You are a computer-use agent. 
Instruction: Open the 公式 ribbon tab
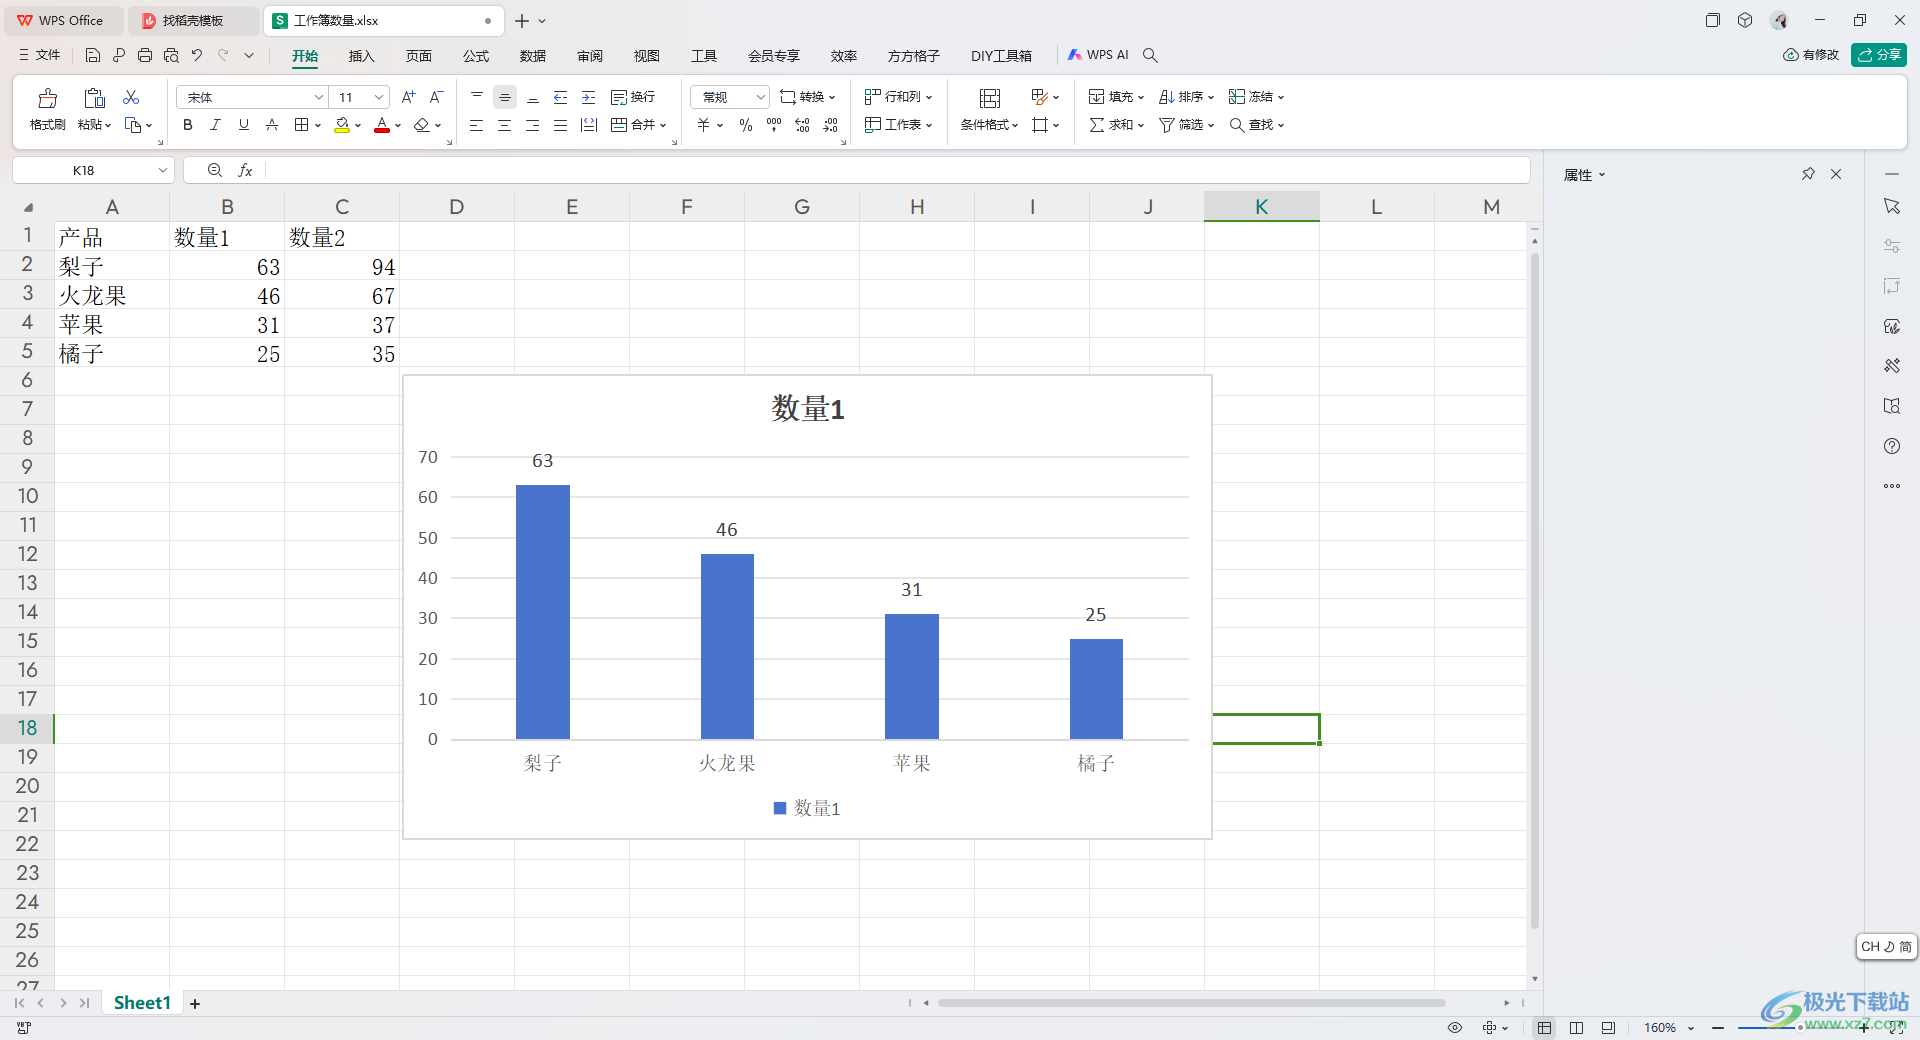pyautogui.click(x=476, y=56)
